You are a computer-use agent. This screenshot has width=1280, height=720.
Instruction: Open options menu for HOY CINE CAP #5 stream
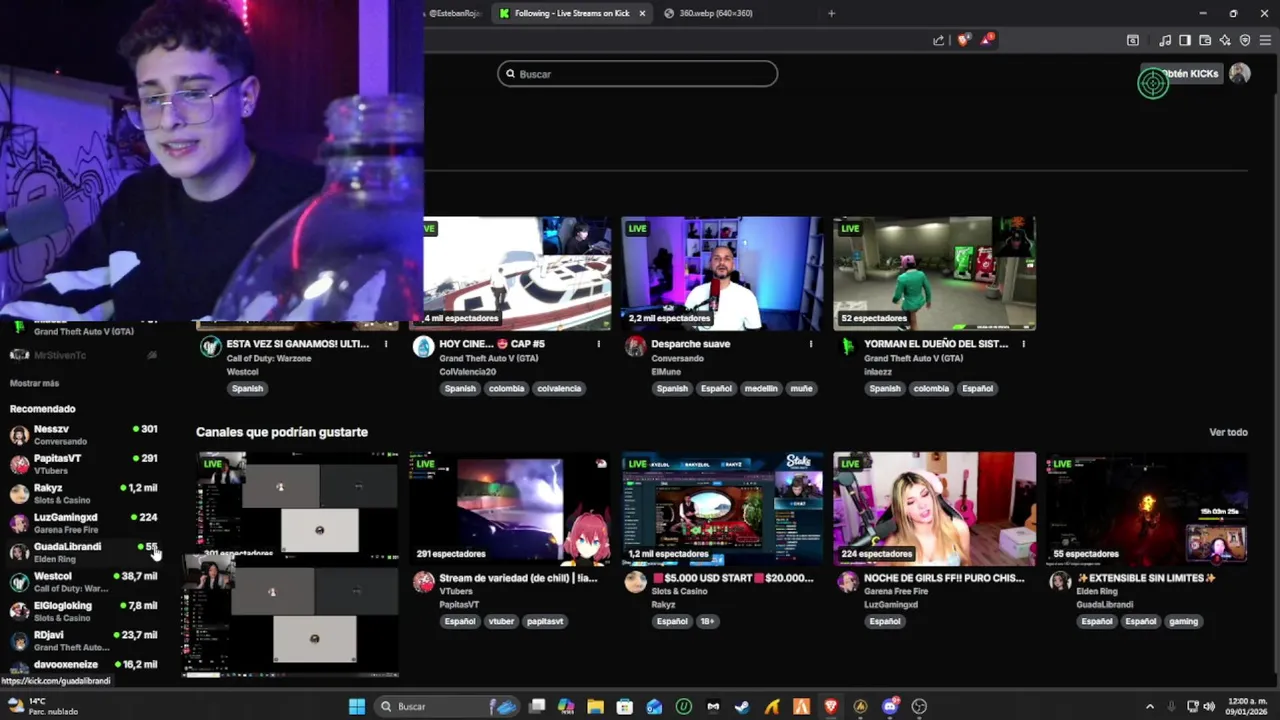(598, 344)
